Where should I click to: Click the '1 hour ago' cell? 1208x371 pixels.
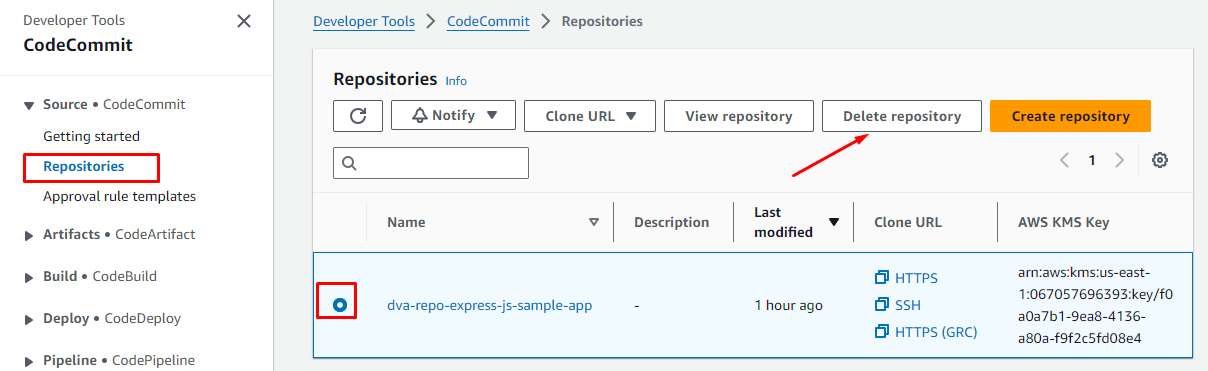click(x=788, y=305)
